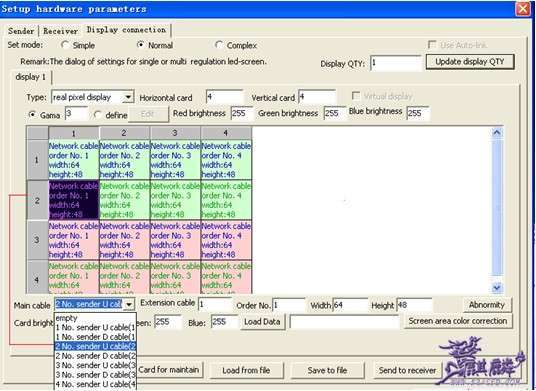This screenshot has height=391, width=536.
Task: Click grid scrollbar up arrow
Action: coord(497,133)
